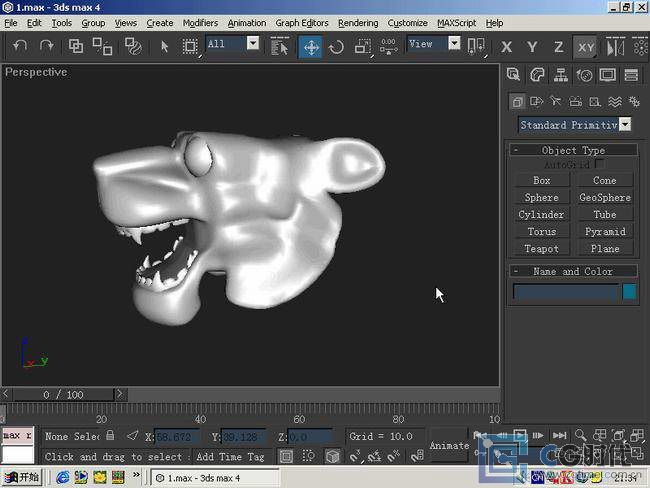Open the Motion command panel tab
The width and height of the screenshot is (650, 488).
pos(585,75)
